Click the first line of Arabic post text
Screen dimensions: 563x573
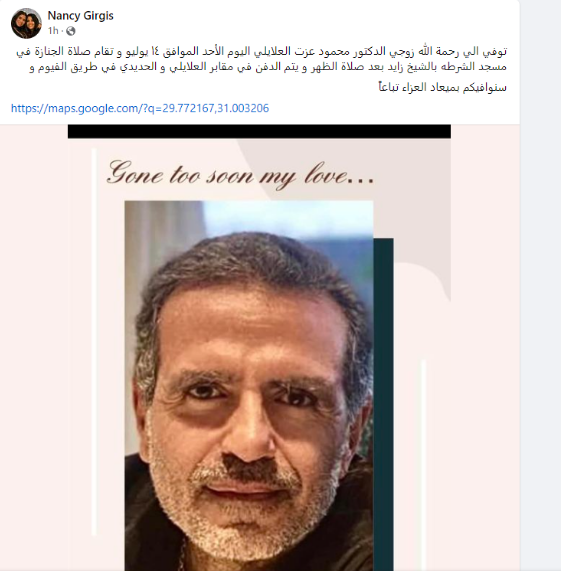(x=261, y=52)
